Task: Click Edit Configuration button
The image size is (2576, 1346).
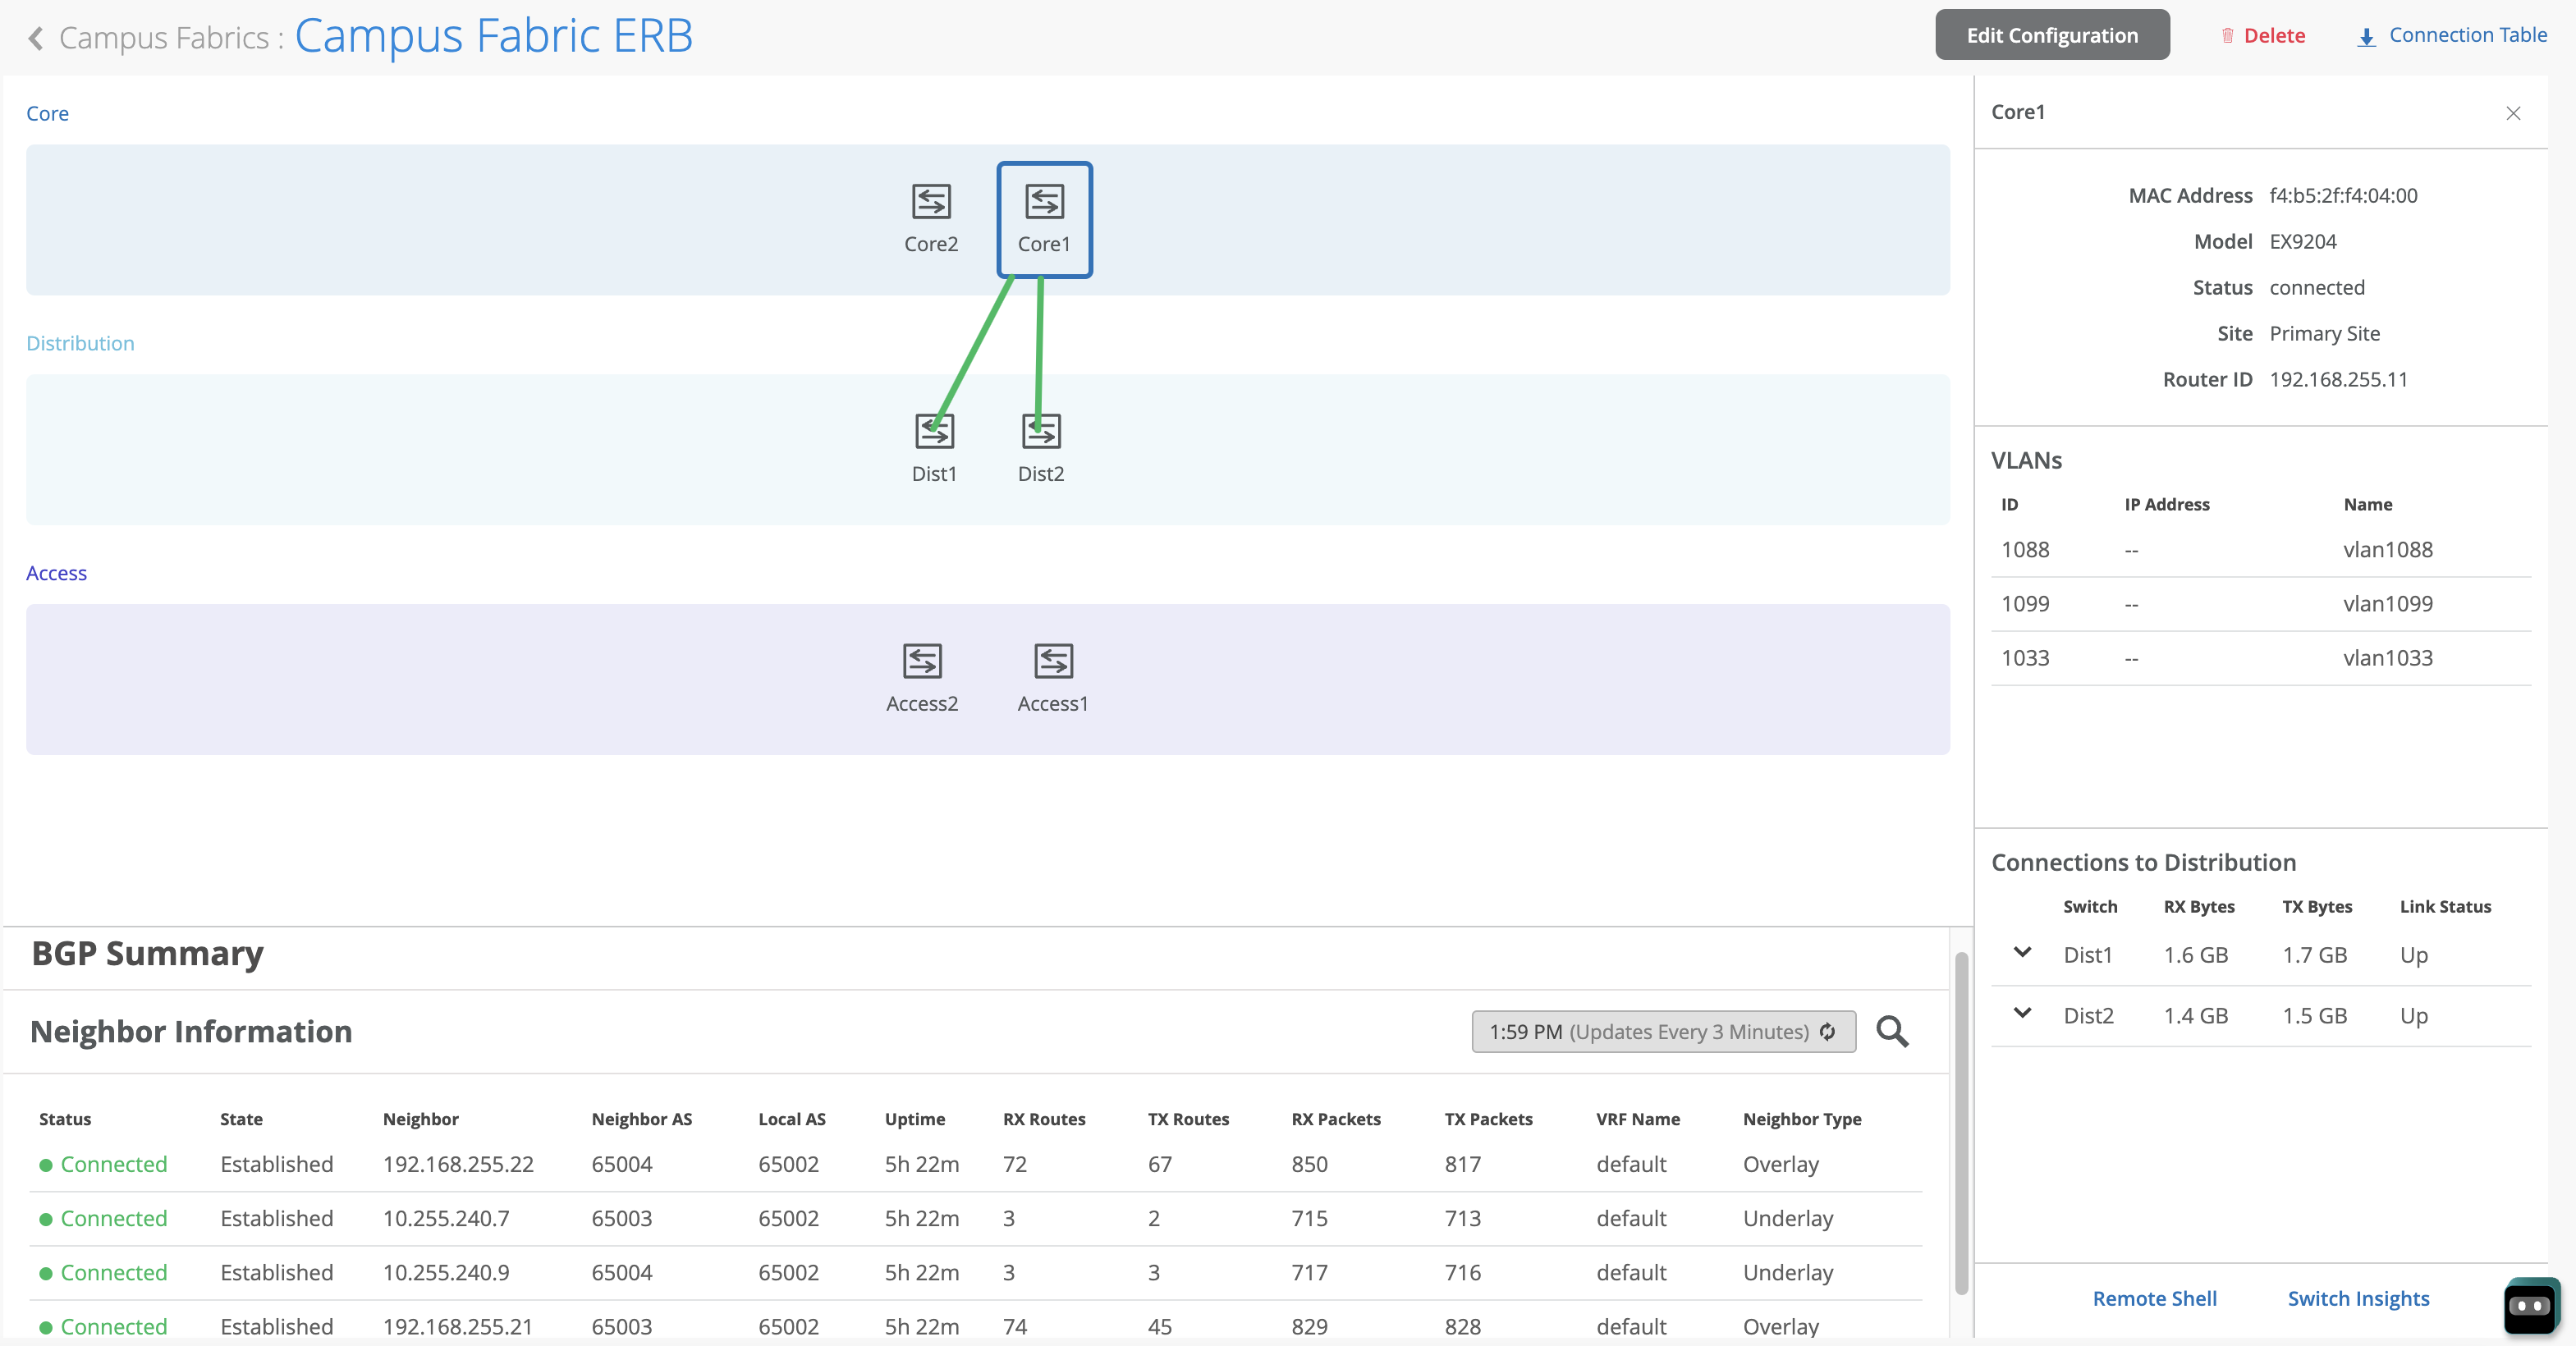Action: pos(2051,35)
